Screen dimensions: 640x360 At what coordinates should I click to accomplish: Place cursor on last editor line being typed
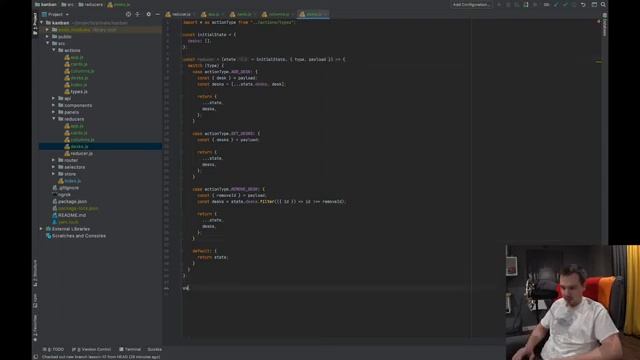186,288
